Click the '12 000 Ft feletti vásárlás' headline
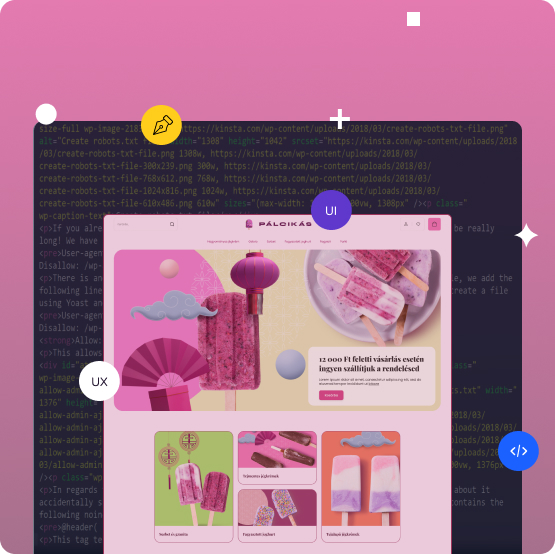Image resolution: width=555 pixels, height=554 pixels. 371,364
